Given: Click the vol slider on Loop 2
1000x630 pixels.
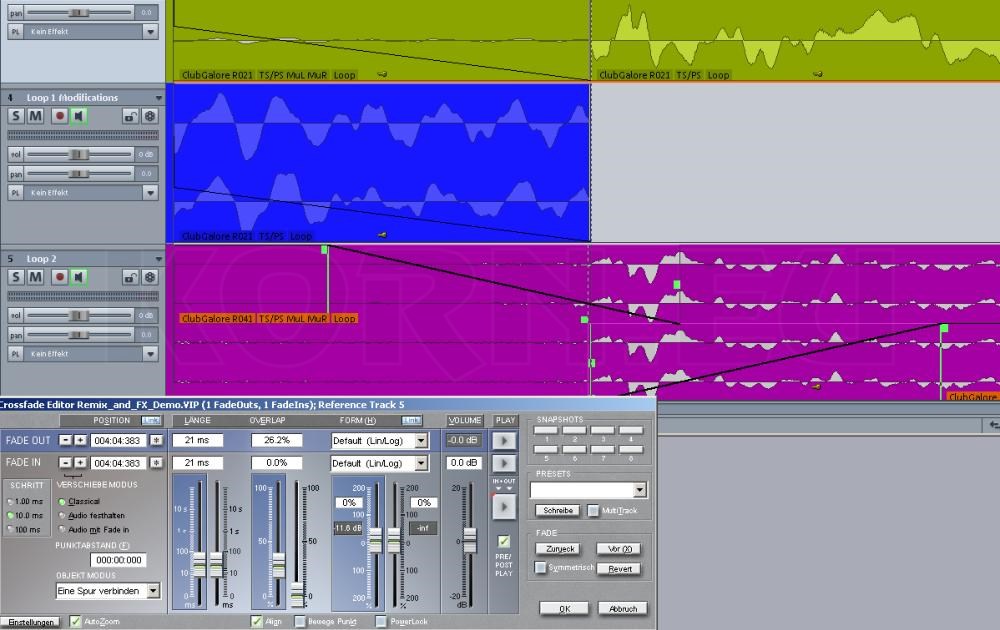Looking at the screenshot, I should tap(79, 314).
